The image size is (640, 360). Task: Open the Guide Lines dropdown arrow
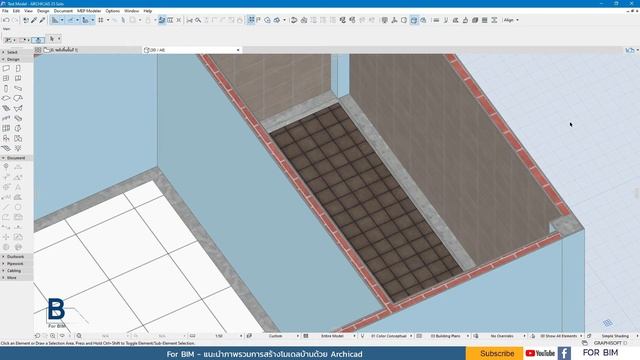[x=62, y=20]
